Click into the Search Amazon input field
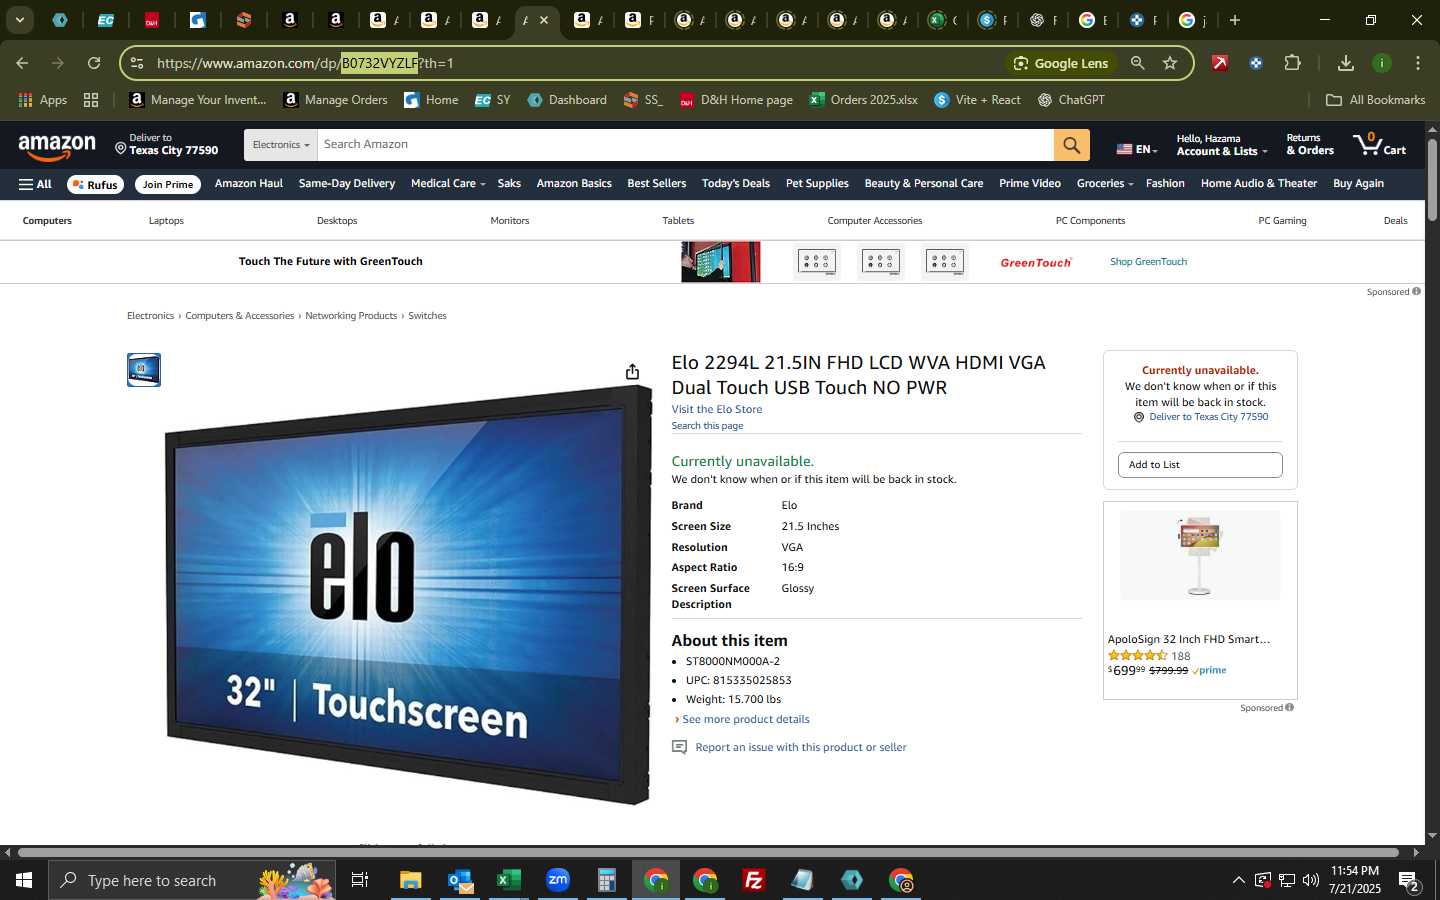This screenshot has width=1440, height=900. coord(685,145)
